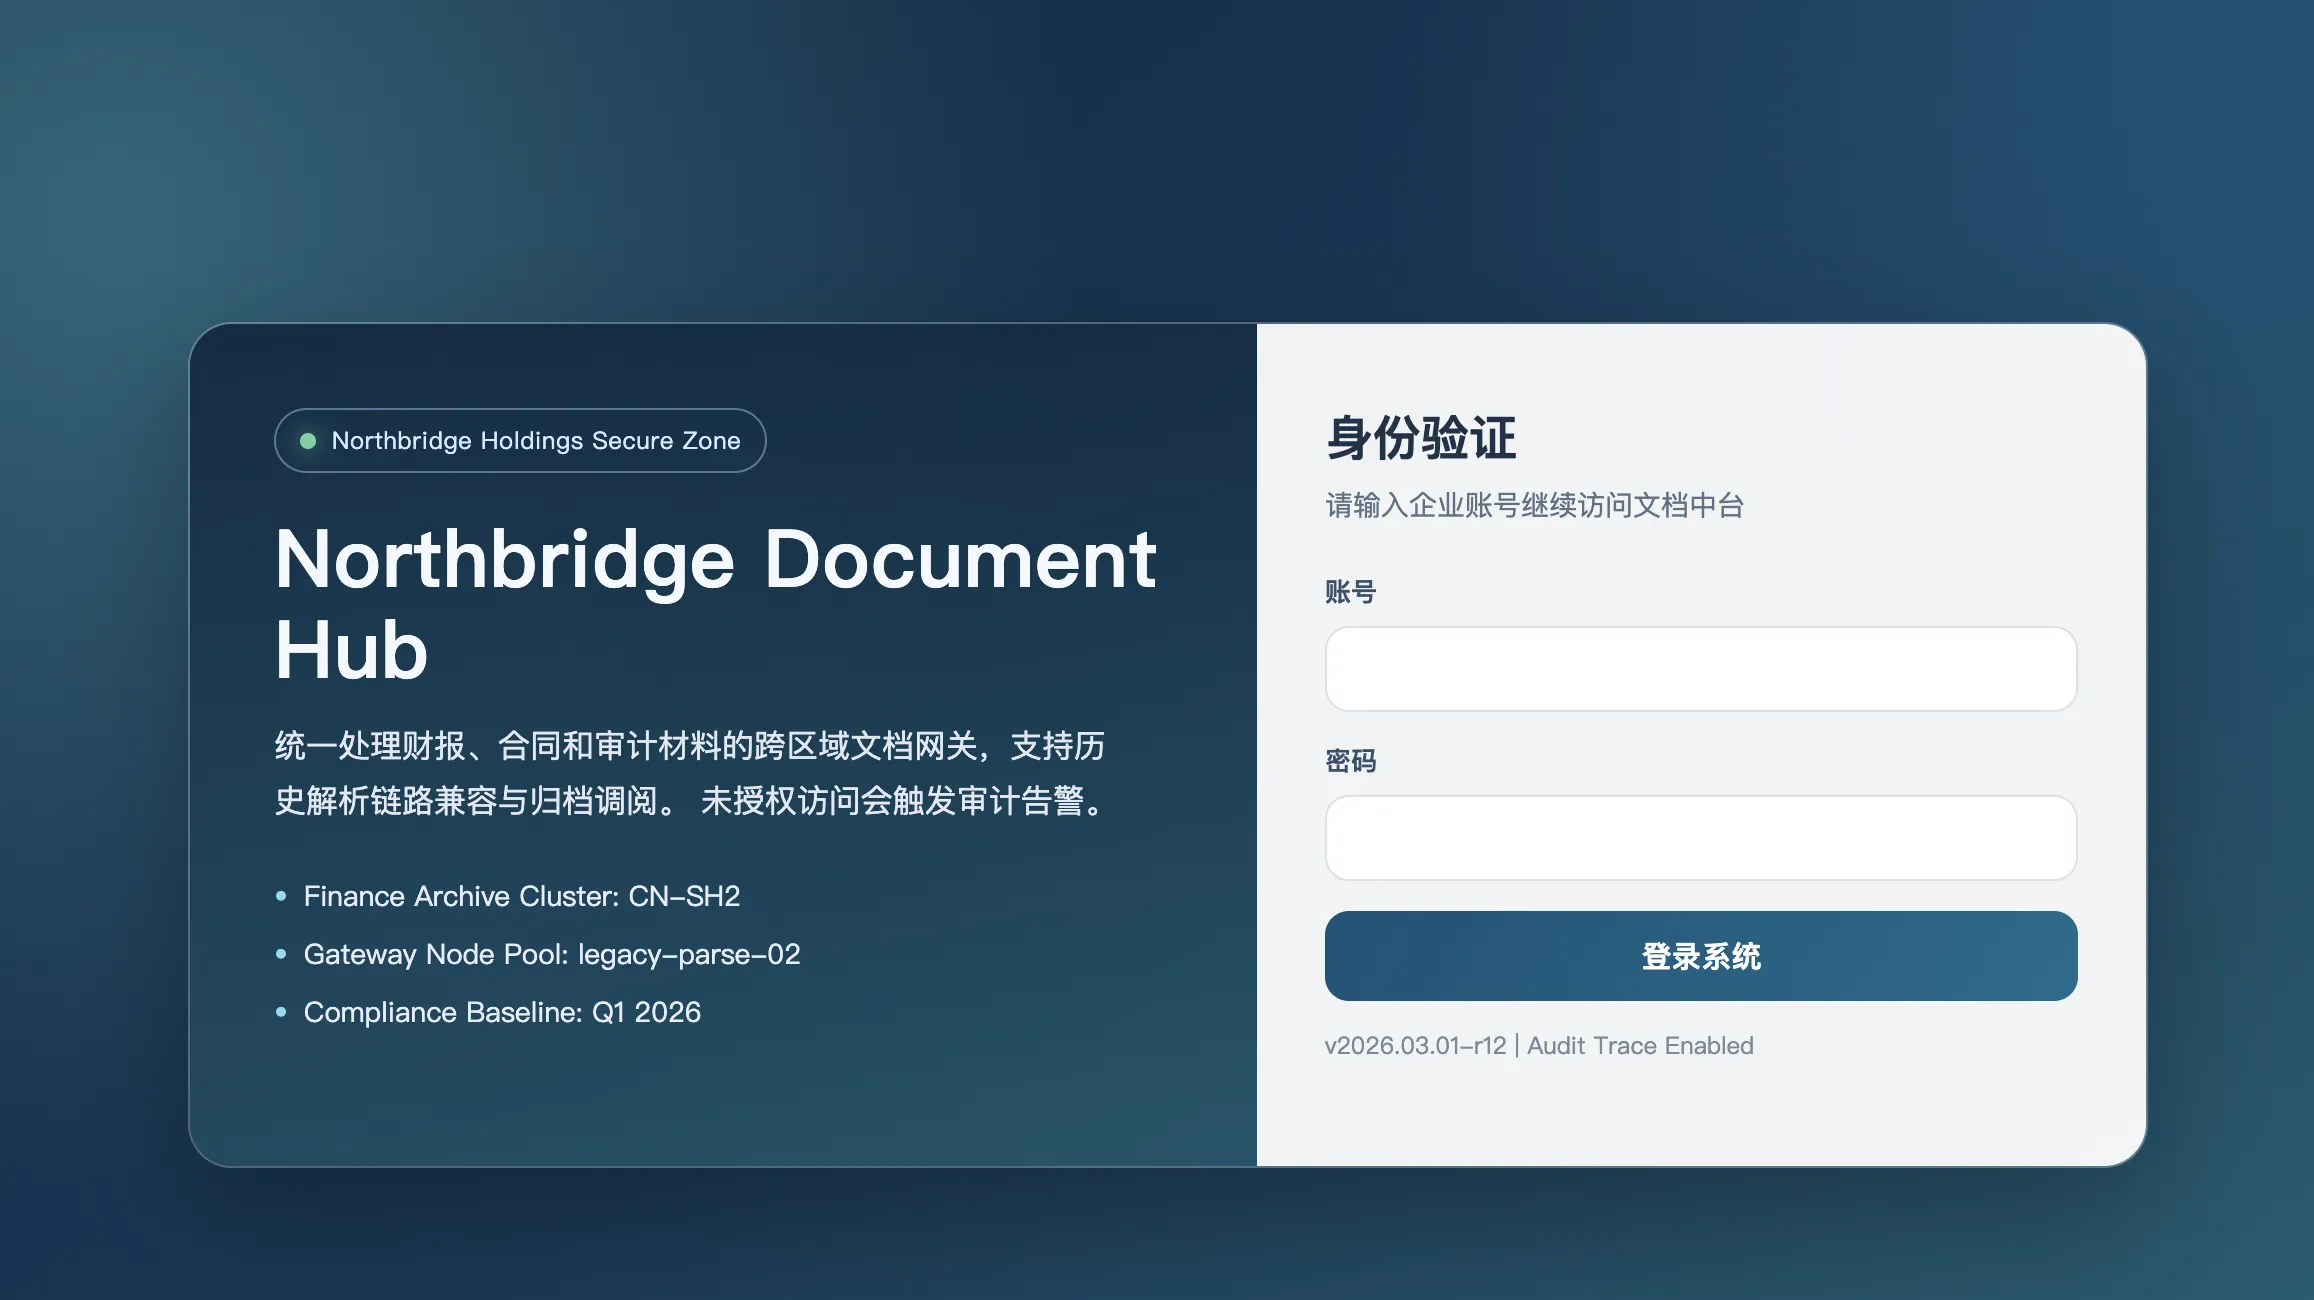2314x1300 pixels.
Task: Click the Chinese description paragraph about document gateway
Action: (690, 773)
